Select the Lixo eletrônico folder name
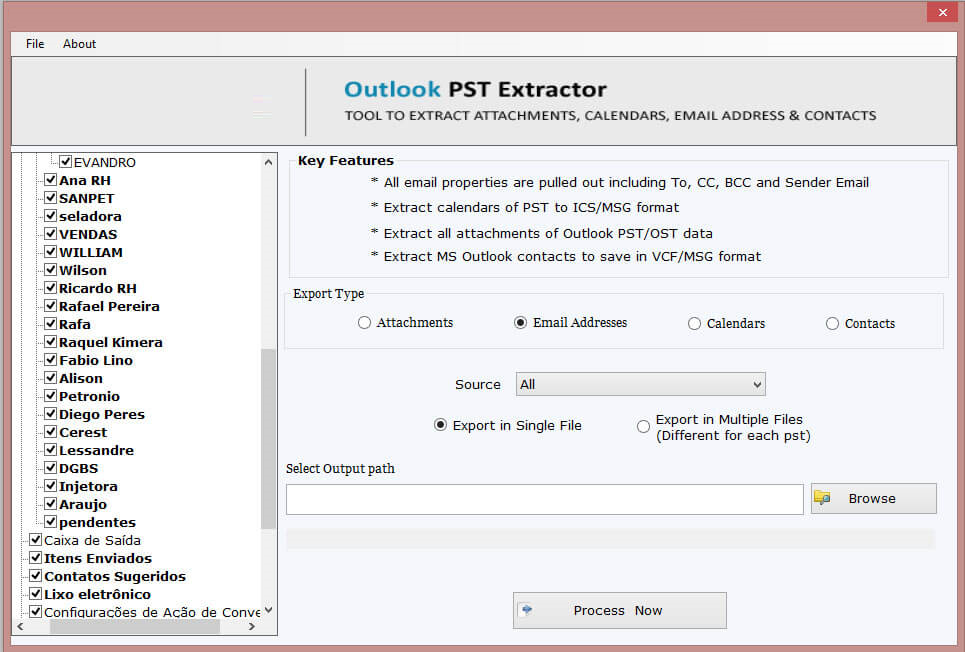 tap(97, 594)
